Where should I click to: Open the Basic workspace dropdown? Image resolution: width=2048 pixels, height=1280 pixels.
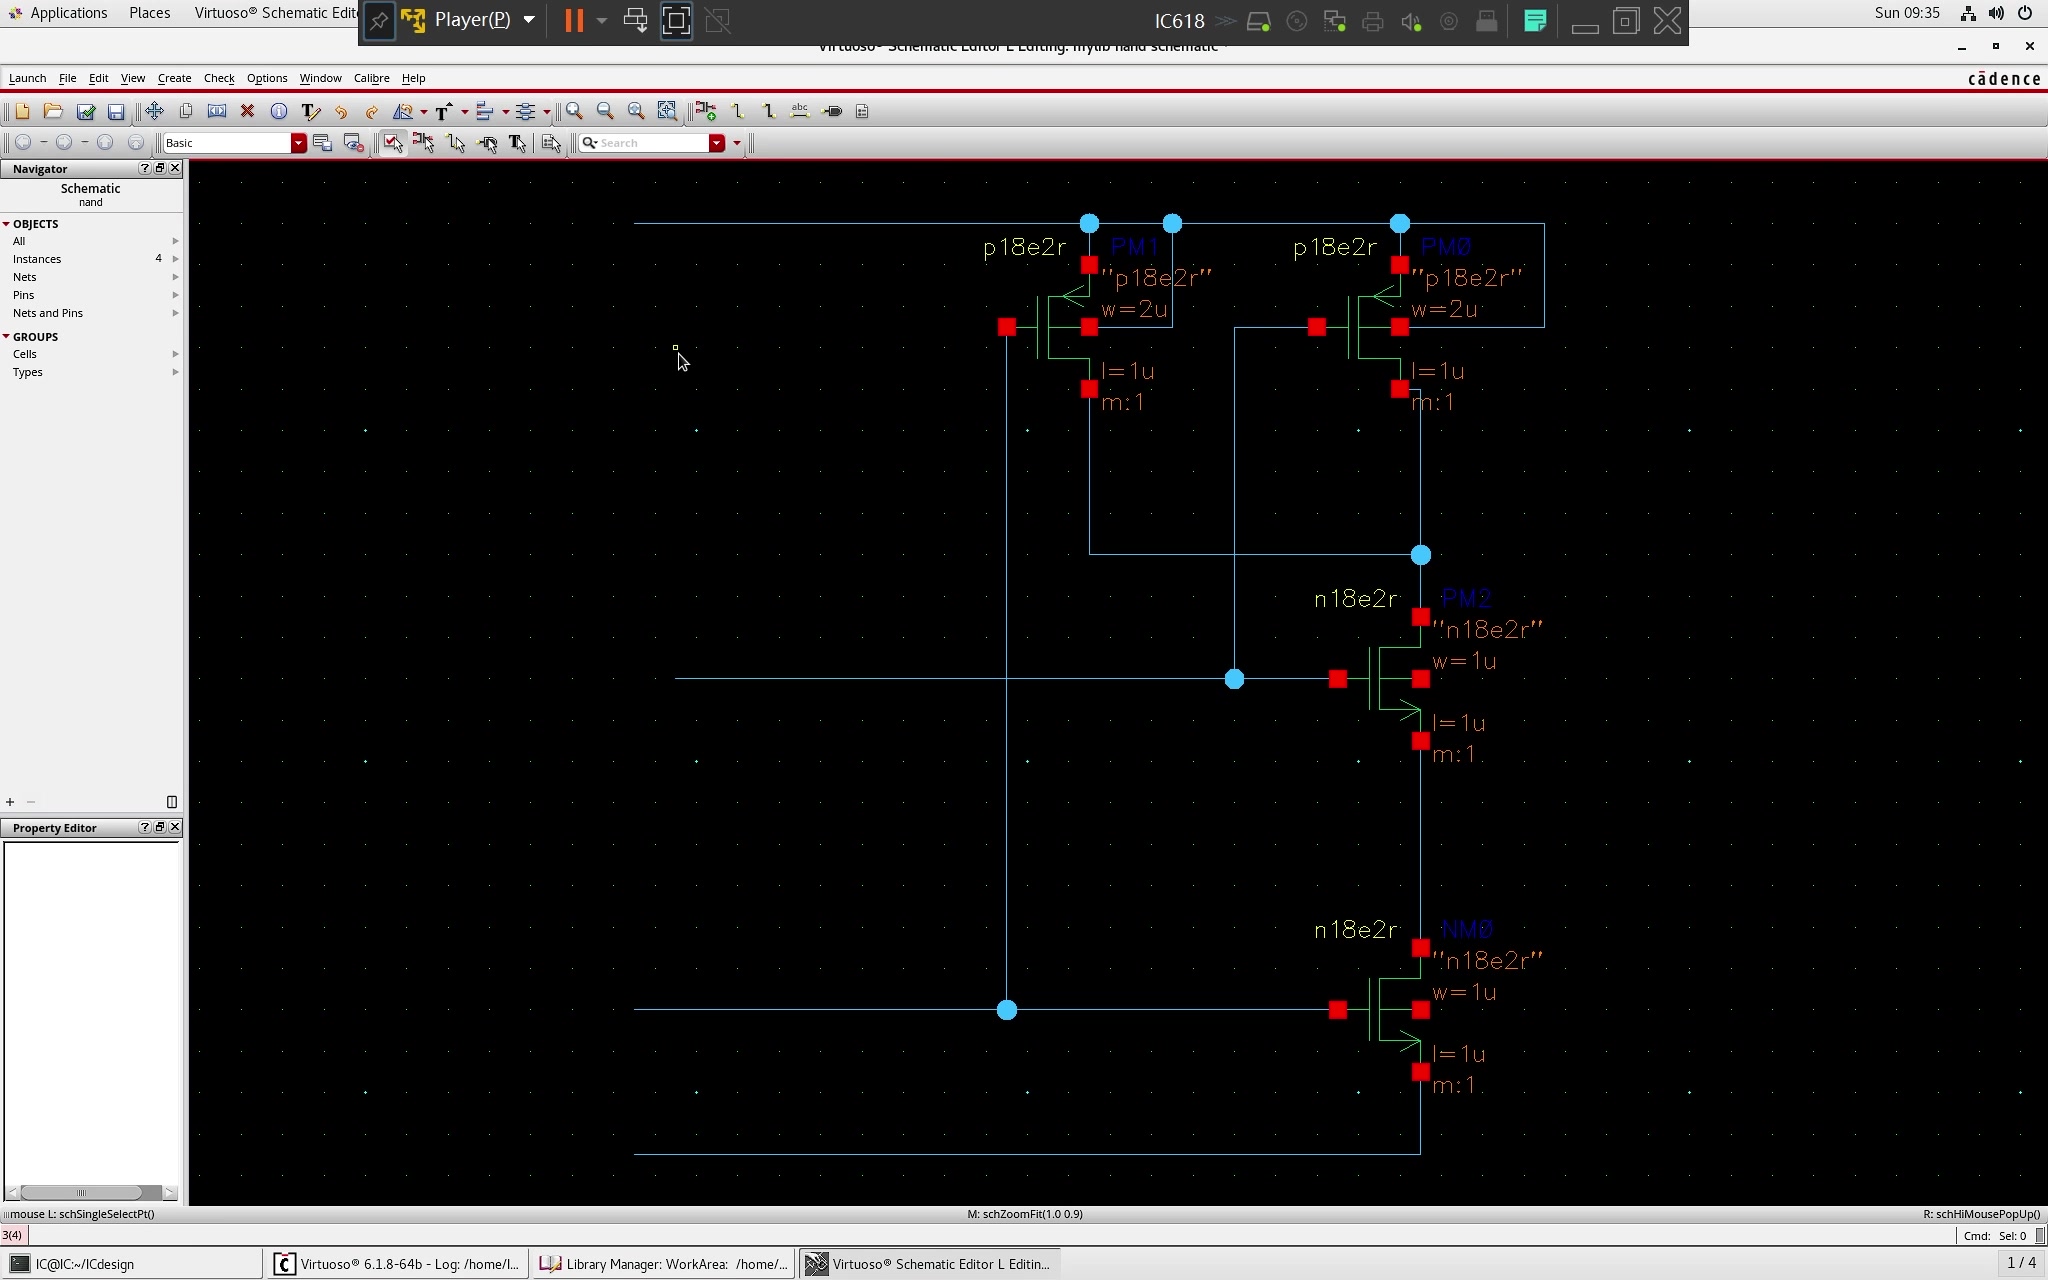[x=298, y=143]
